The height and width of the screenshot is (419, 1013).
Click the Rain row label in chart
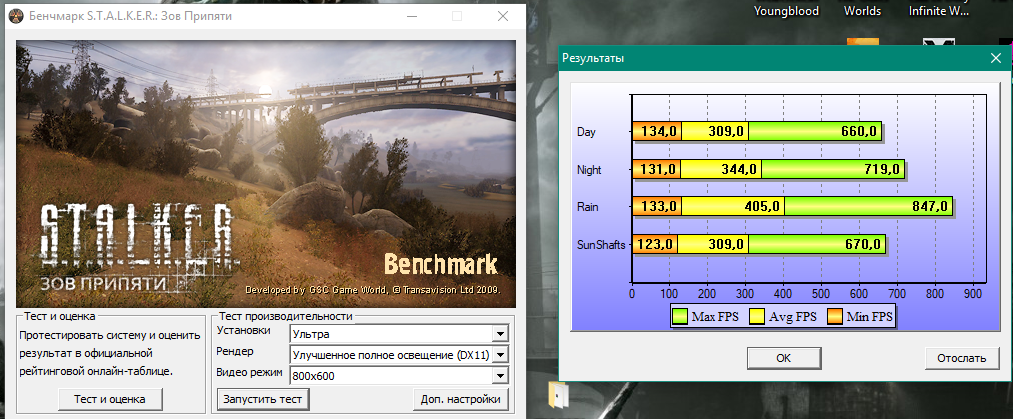pos(588,207)
